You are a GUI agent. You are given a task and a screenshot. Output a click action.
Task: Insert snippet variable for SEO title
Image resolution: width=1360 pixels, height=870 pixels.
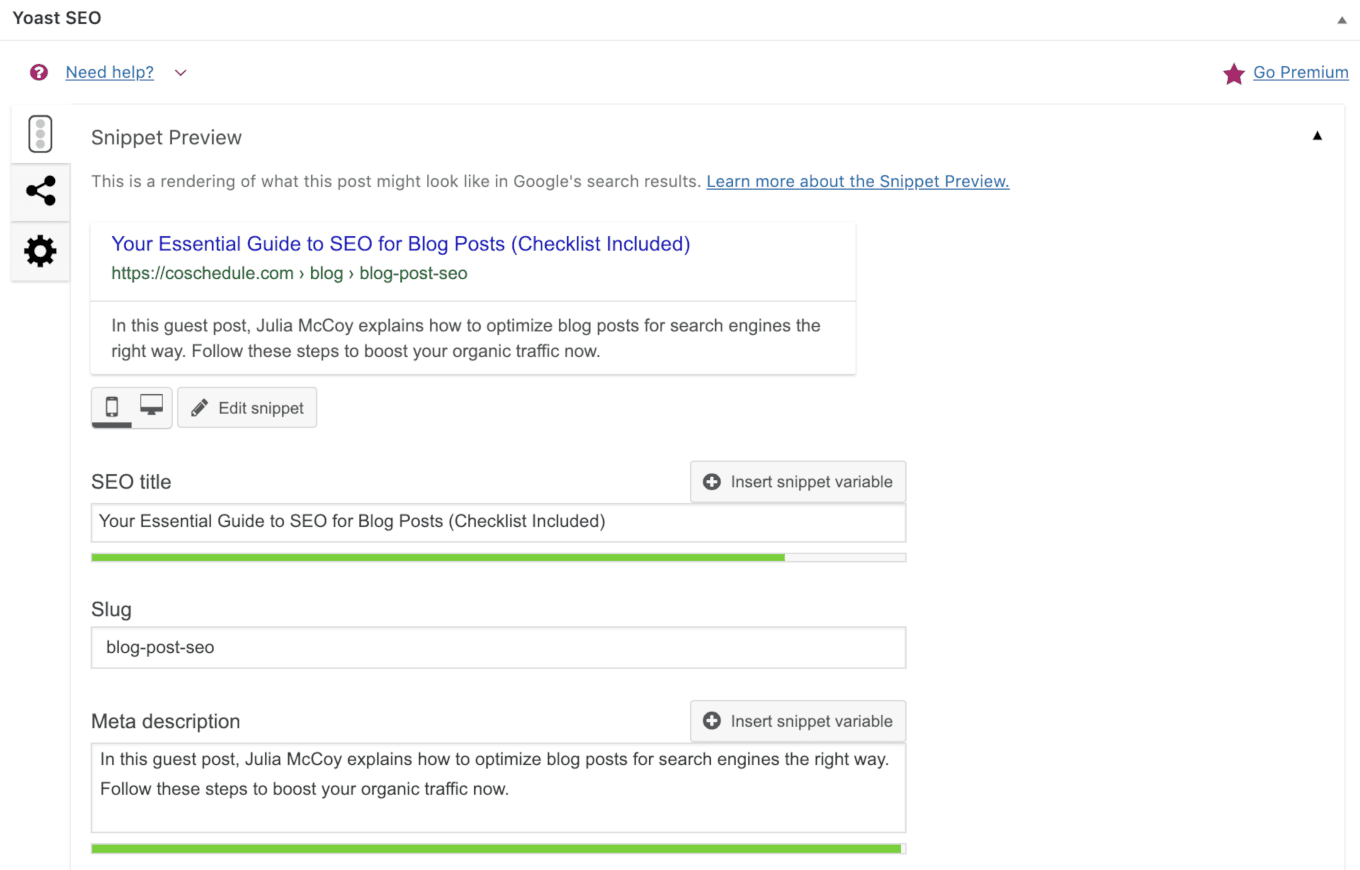(x=798, y=482)
